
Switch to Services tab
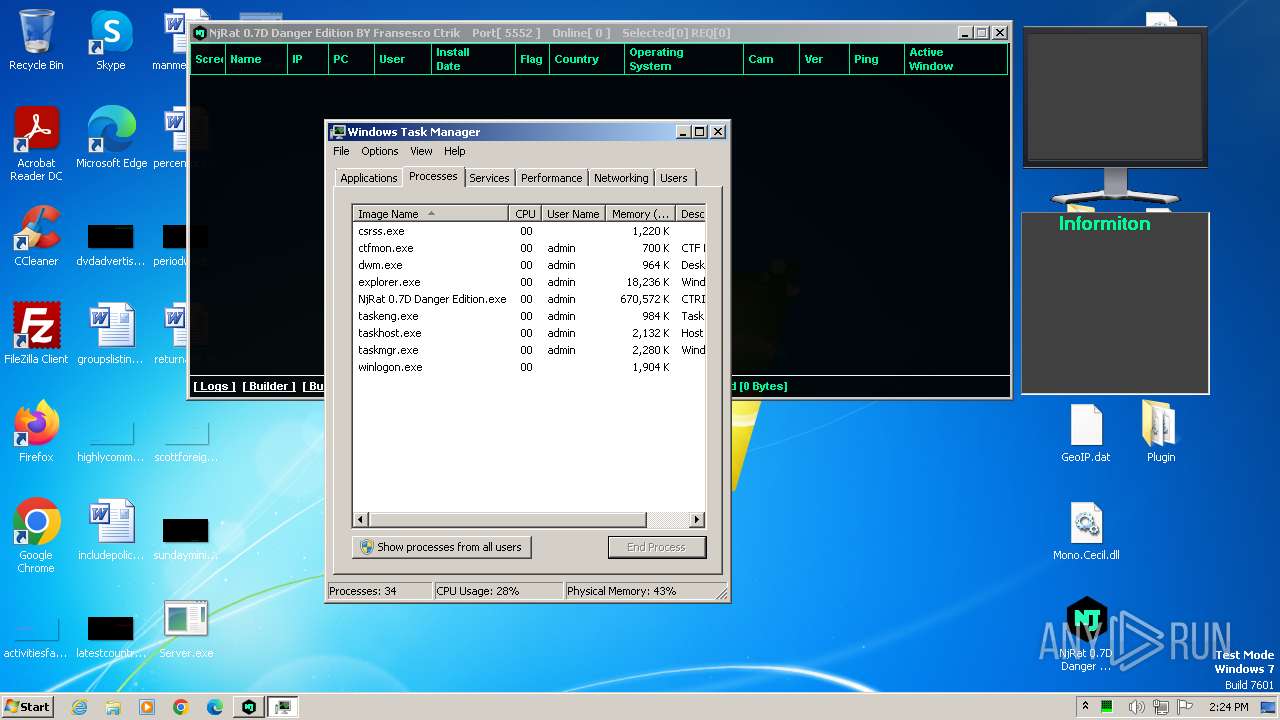(x=489, y=178)
